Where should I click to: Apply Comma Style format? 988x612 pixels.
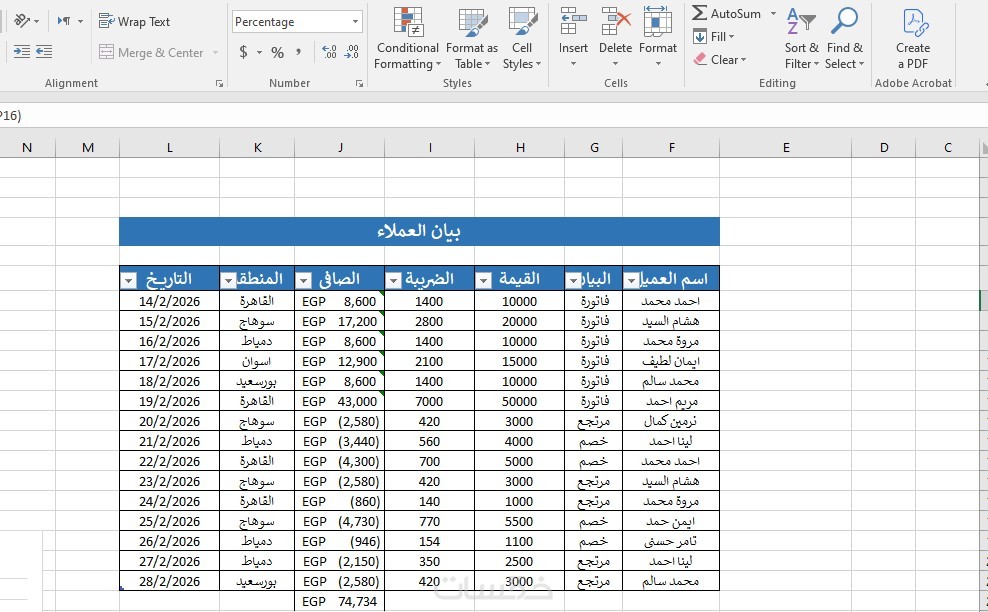(x=298, y=52)
